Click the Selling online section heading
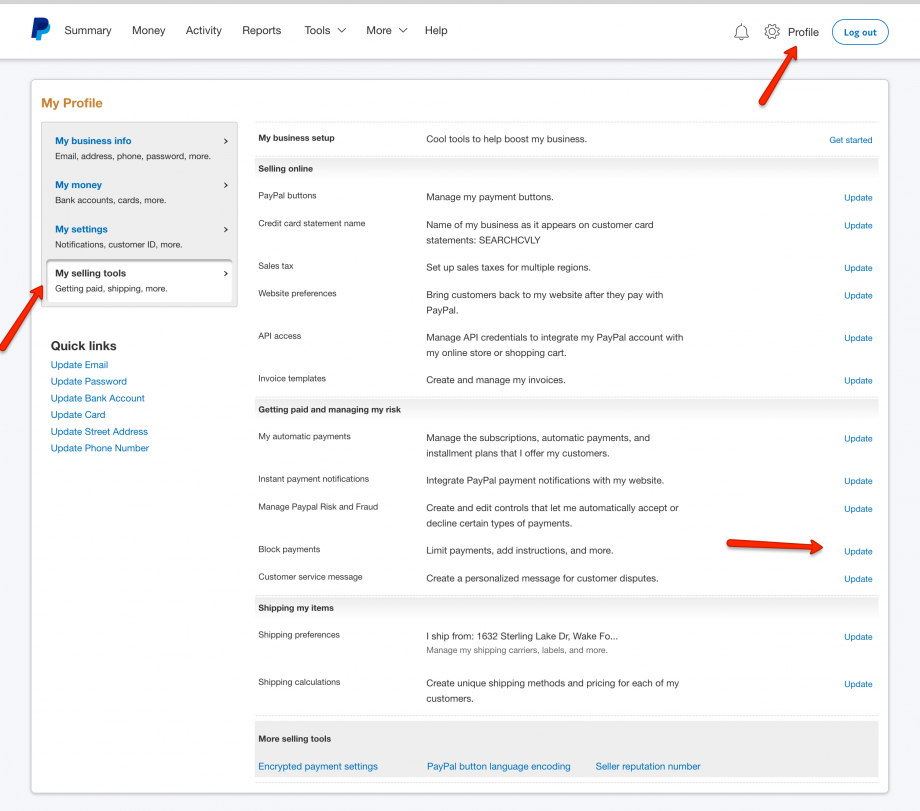The height and width of the screenshot is (811, 920). pos(286,169)
